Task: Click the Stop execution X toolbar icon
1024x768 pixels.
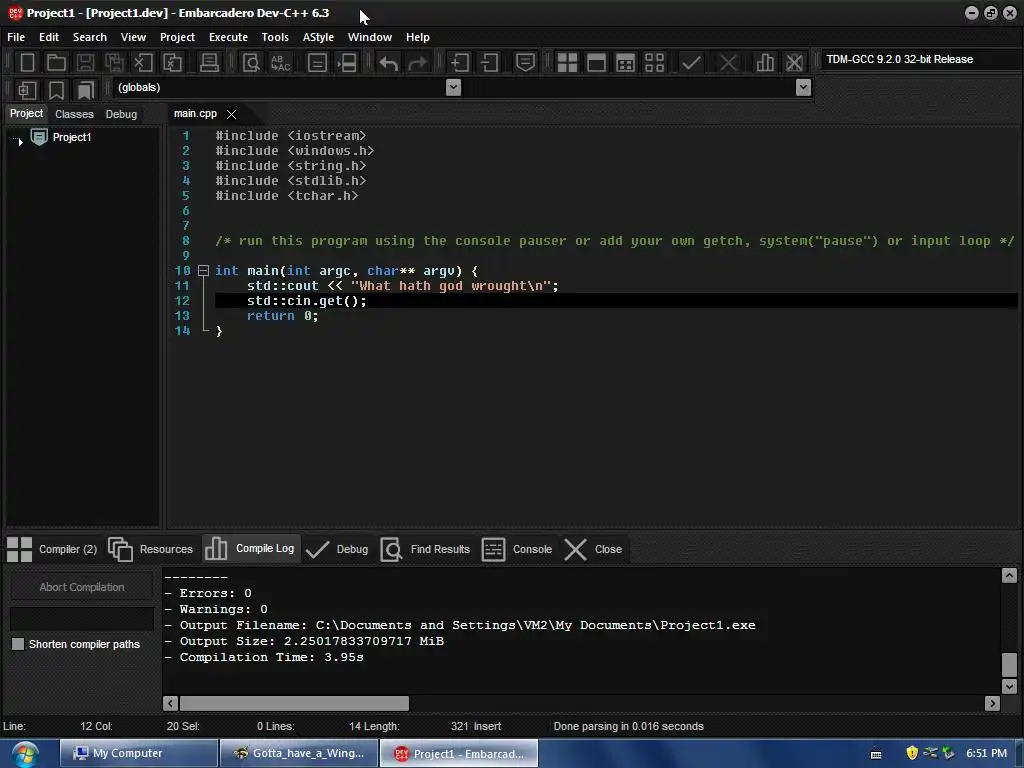Action: point(728,63)
